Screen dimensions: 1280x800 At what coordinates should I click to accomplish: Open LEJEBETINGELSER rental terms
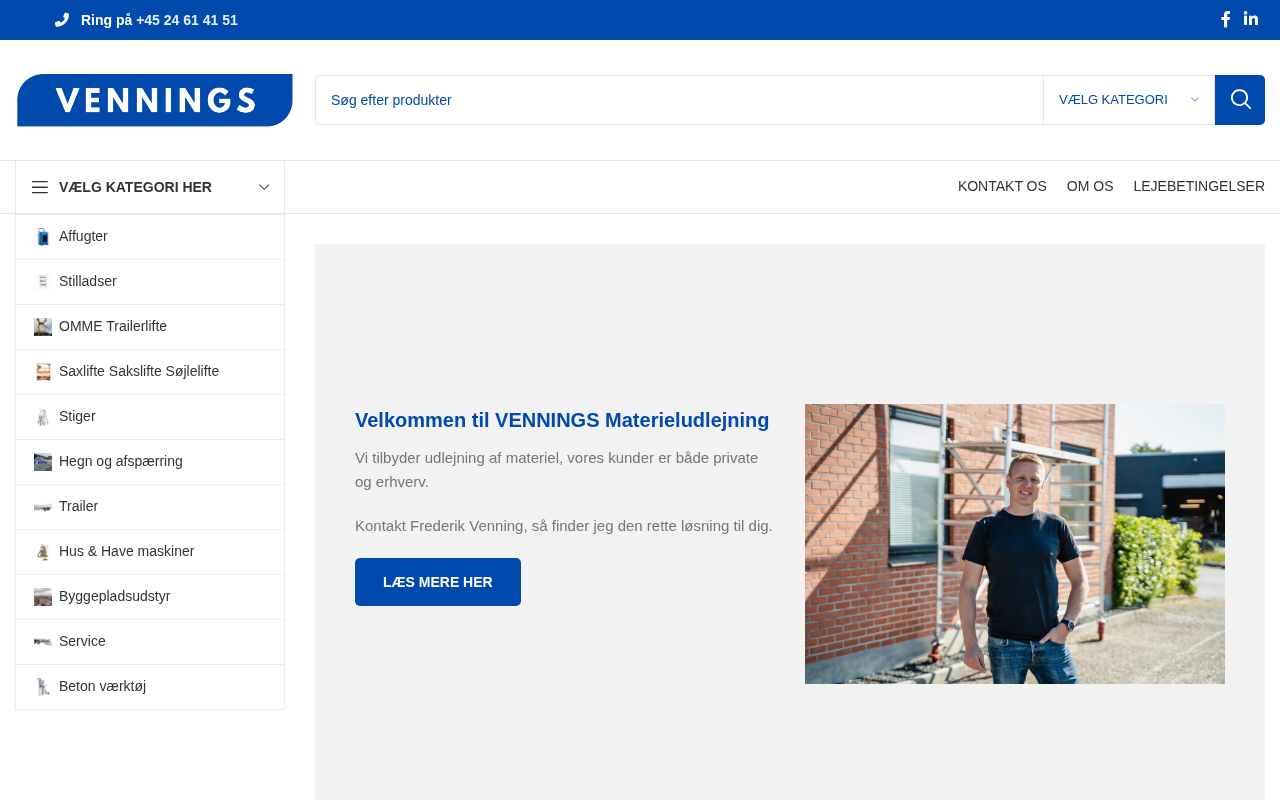[1199, 186]
